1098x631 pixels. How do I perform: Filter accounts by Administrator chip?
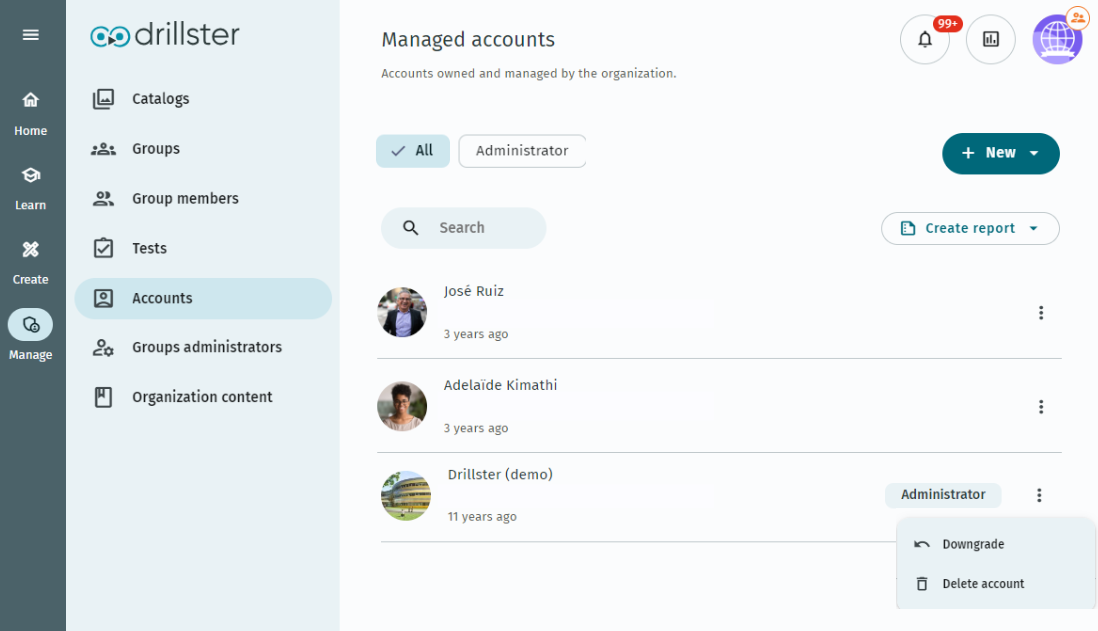pos(522,151)
